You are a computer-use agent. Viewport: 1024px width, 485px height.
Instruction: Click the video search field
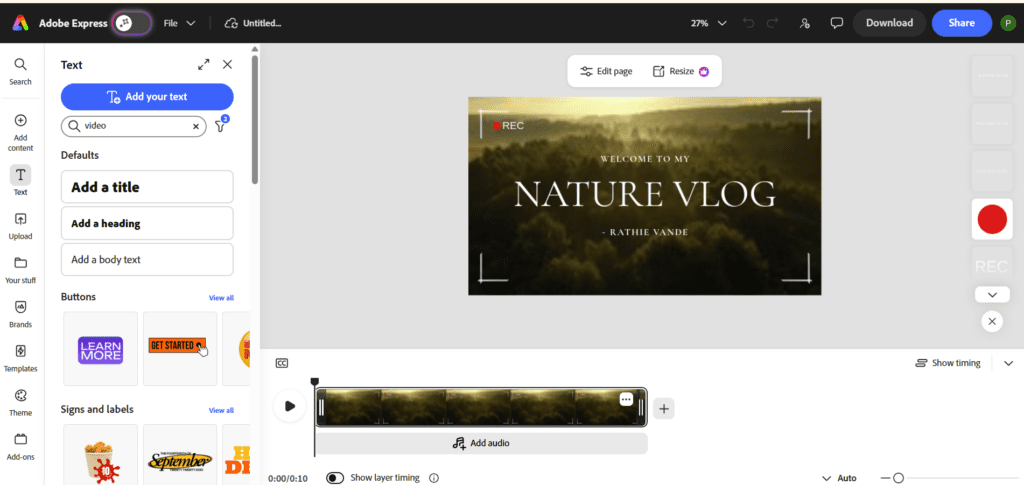133,126
